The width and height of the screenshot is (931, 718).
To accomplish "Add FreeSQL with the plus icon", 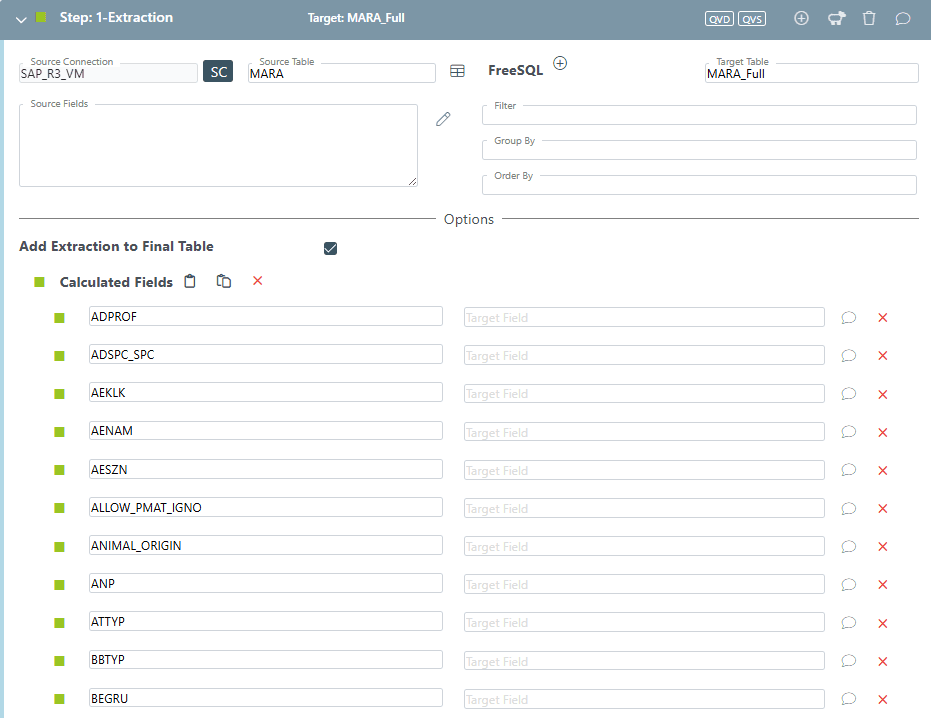I will click(560, 63).
